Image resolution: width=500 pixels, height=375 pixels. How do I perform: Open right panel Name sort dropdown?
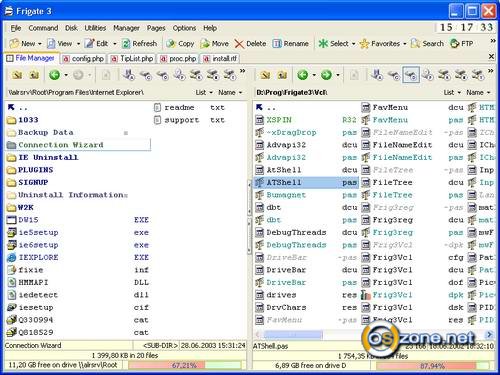pyautogui.click(x=478, y=92)
